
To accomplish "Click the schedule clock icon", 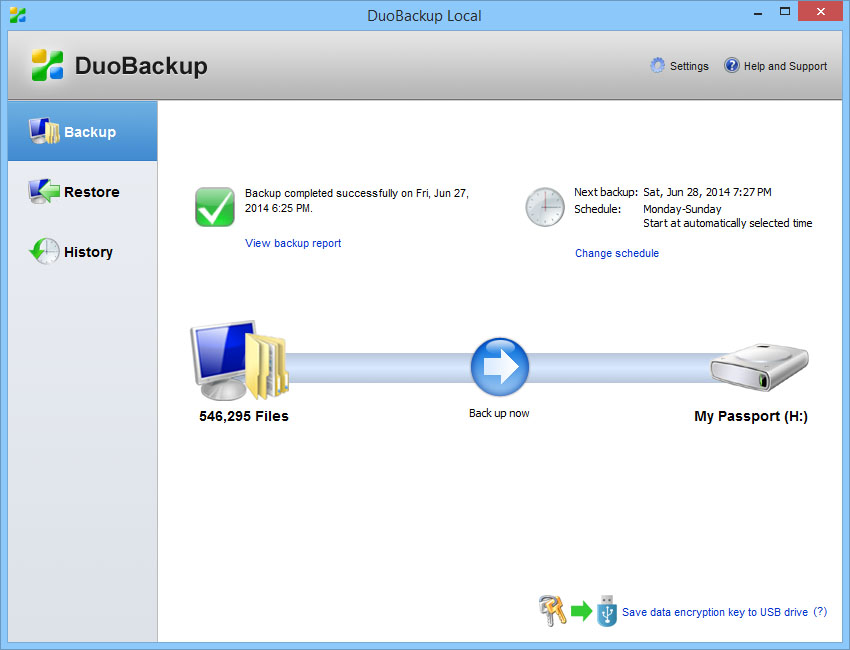I will [x=545, y=207].
